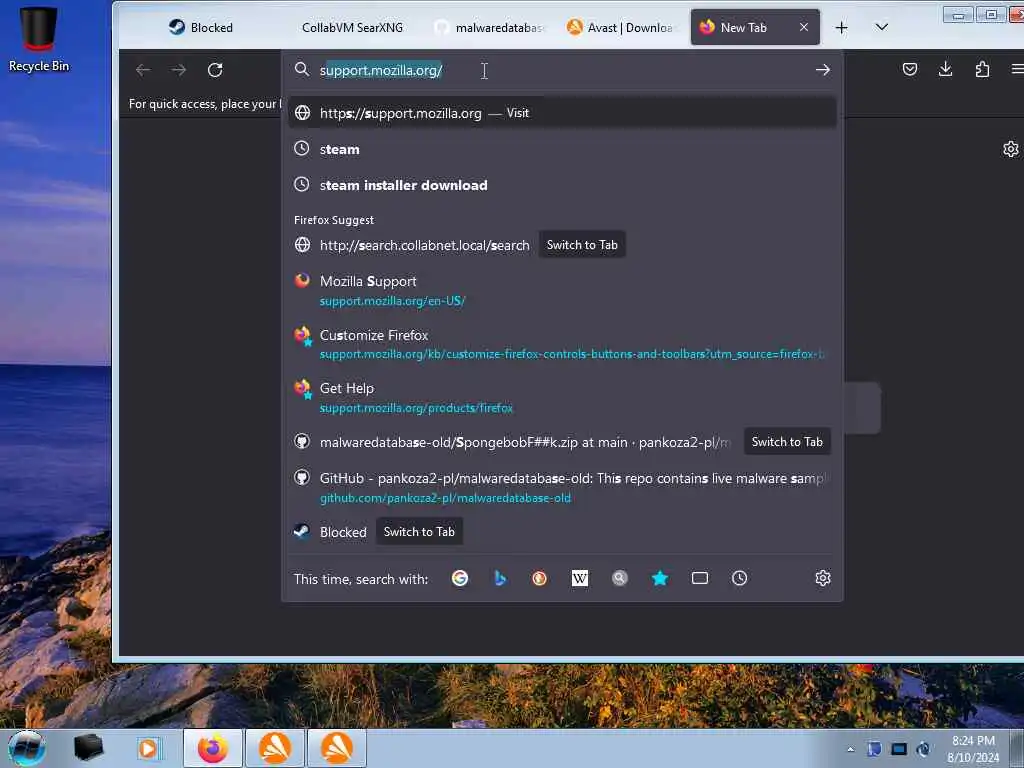This screenshot has height=768, width=1024.
Task: Select http://search.collabnet.local/search suggestion
Action: [424, 245]
